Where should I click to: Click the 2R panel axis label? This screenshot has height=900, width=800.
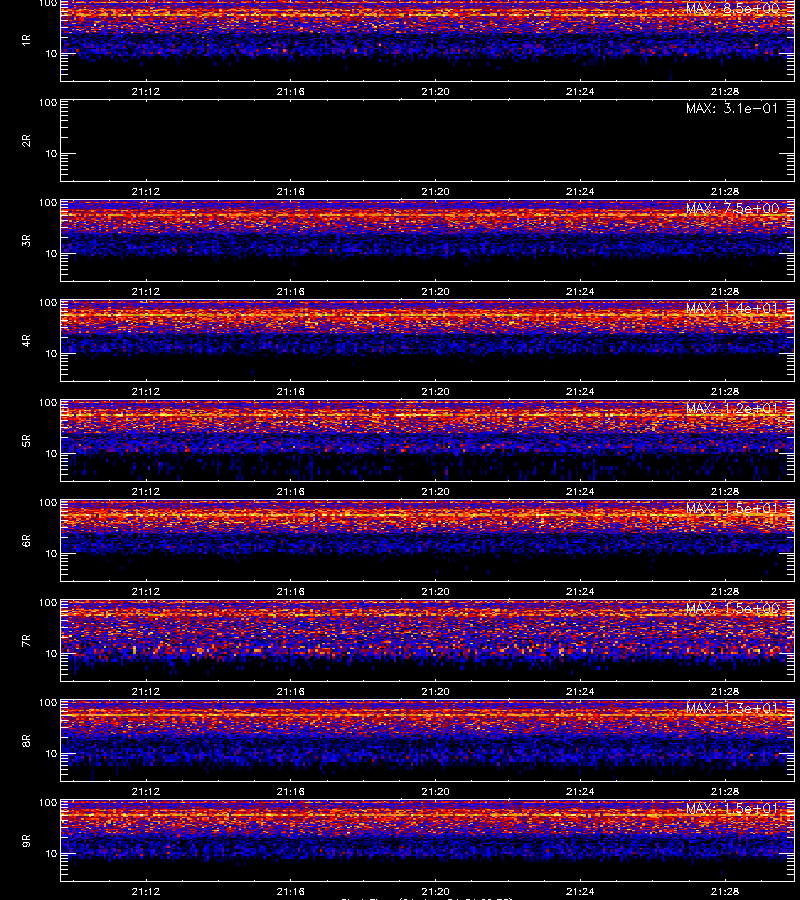click(26, 141)
